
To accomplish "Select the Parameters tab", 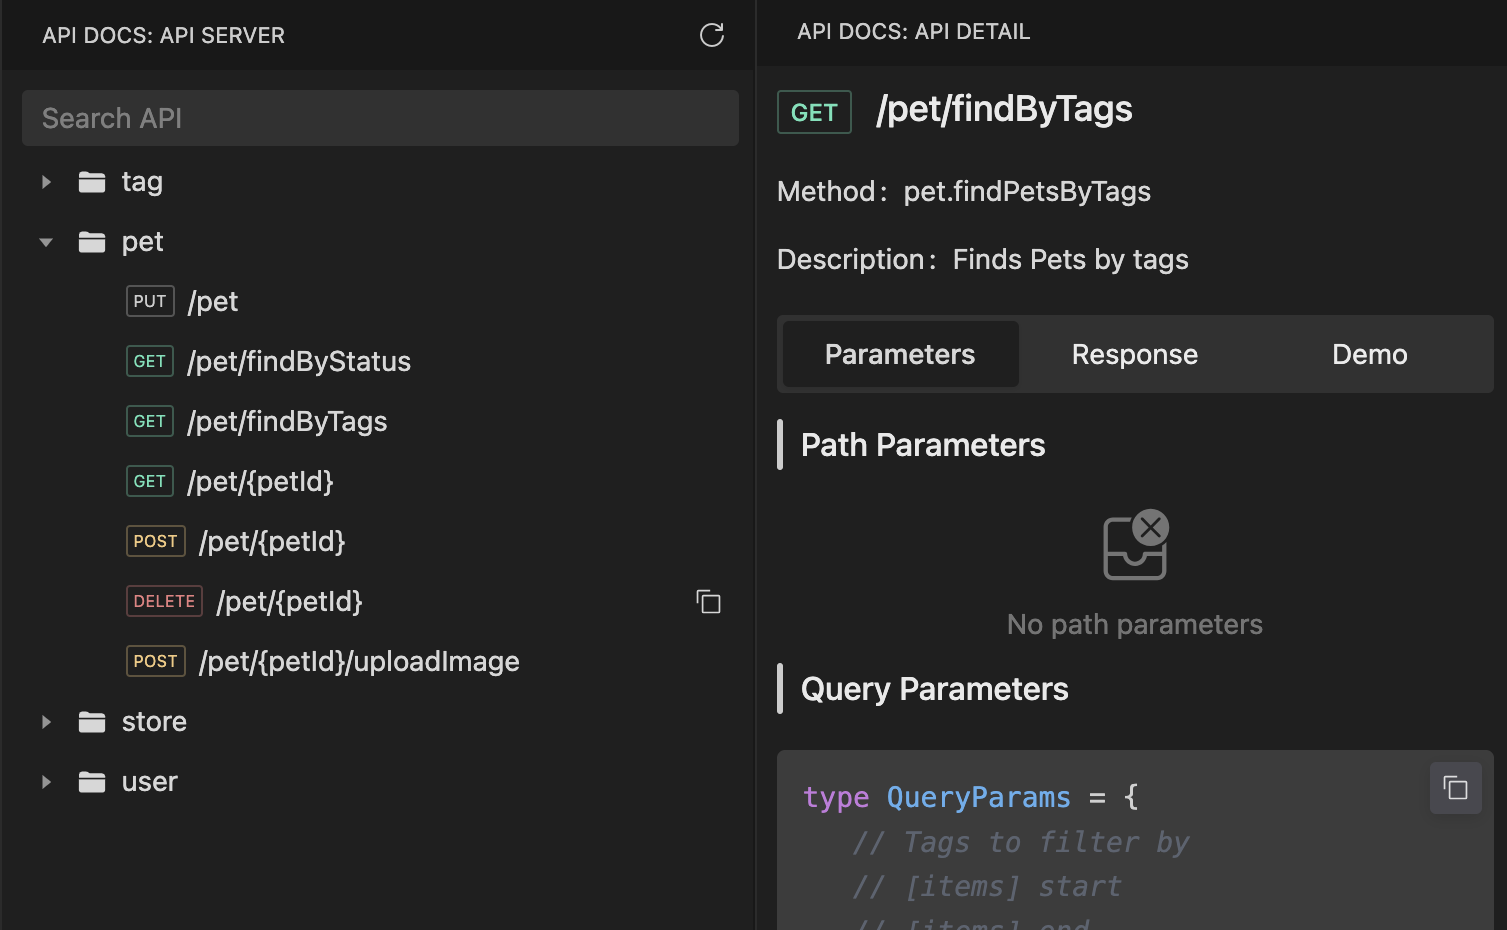I will click(x=899, y=354).
